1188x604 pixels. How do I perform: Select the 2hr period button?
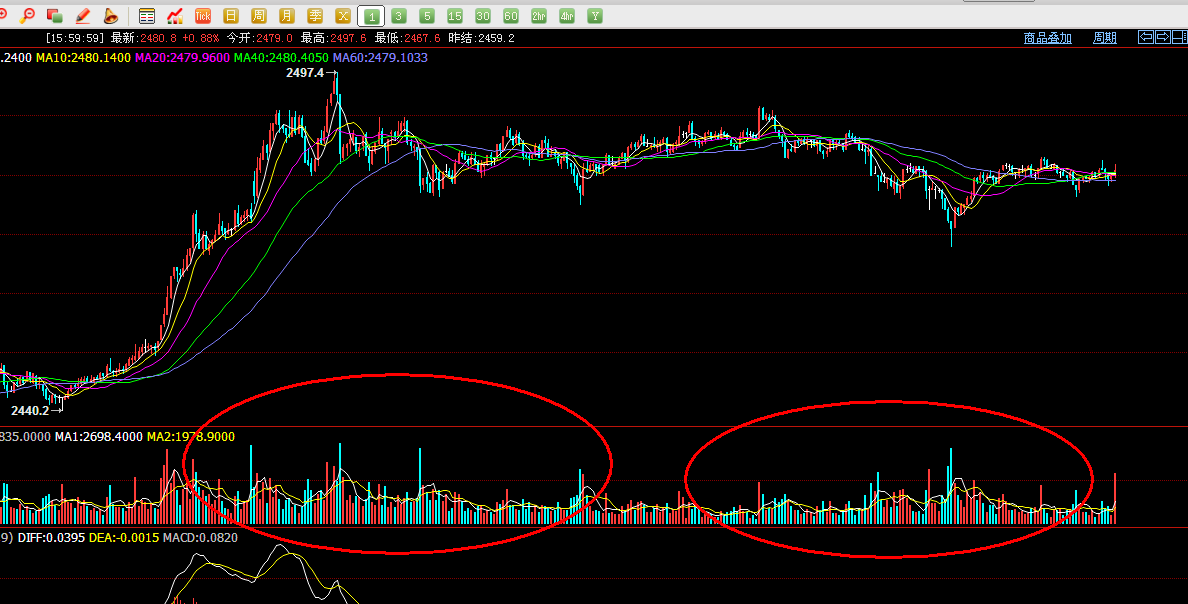[539, 16]
